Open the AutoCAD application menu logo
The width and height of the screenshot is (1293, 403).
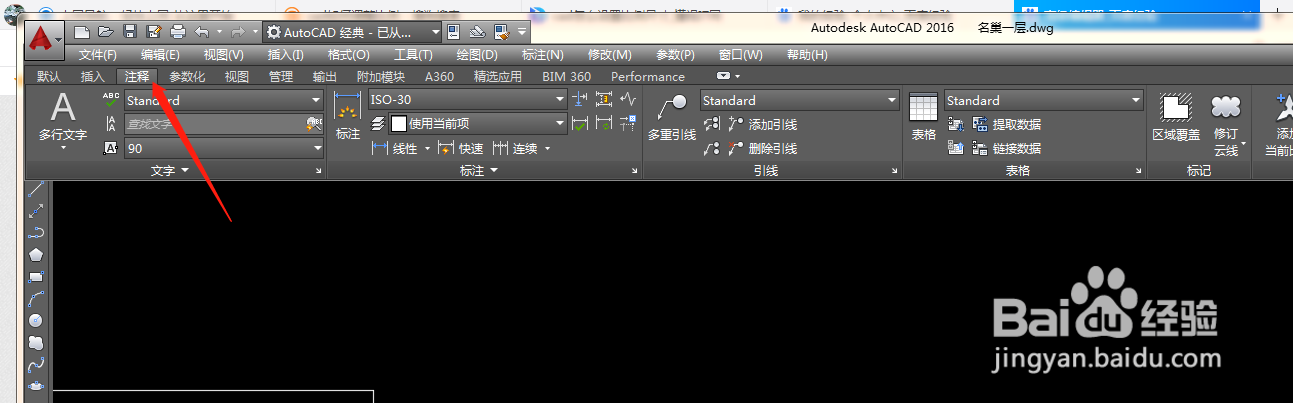point(42,38)
